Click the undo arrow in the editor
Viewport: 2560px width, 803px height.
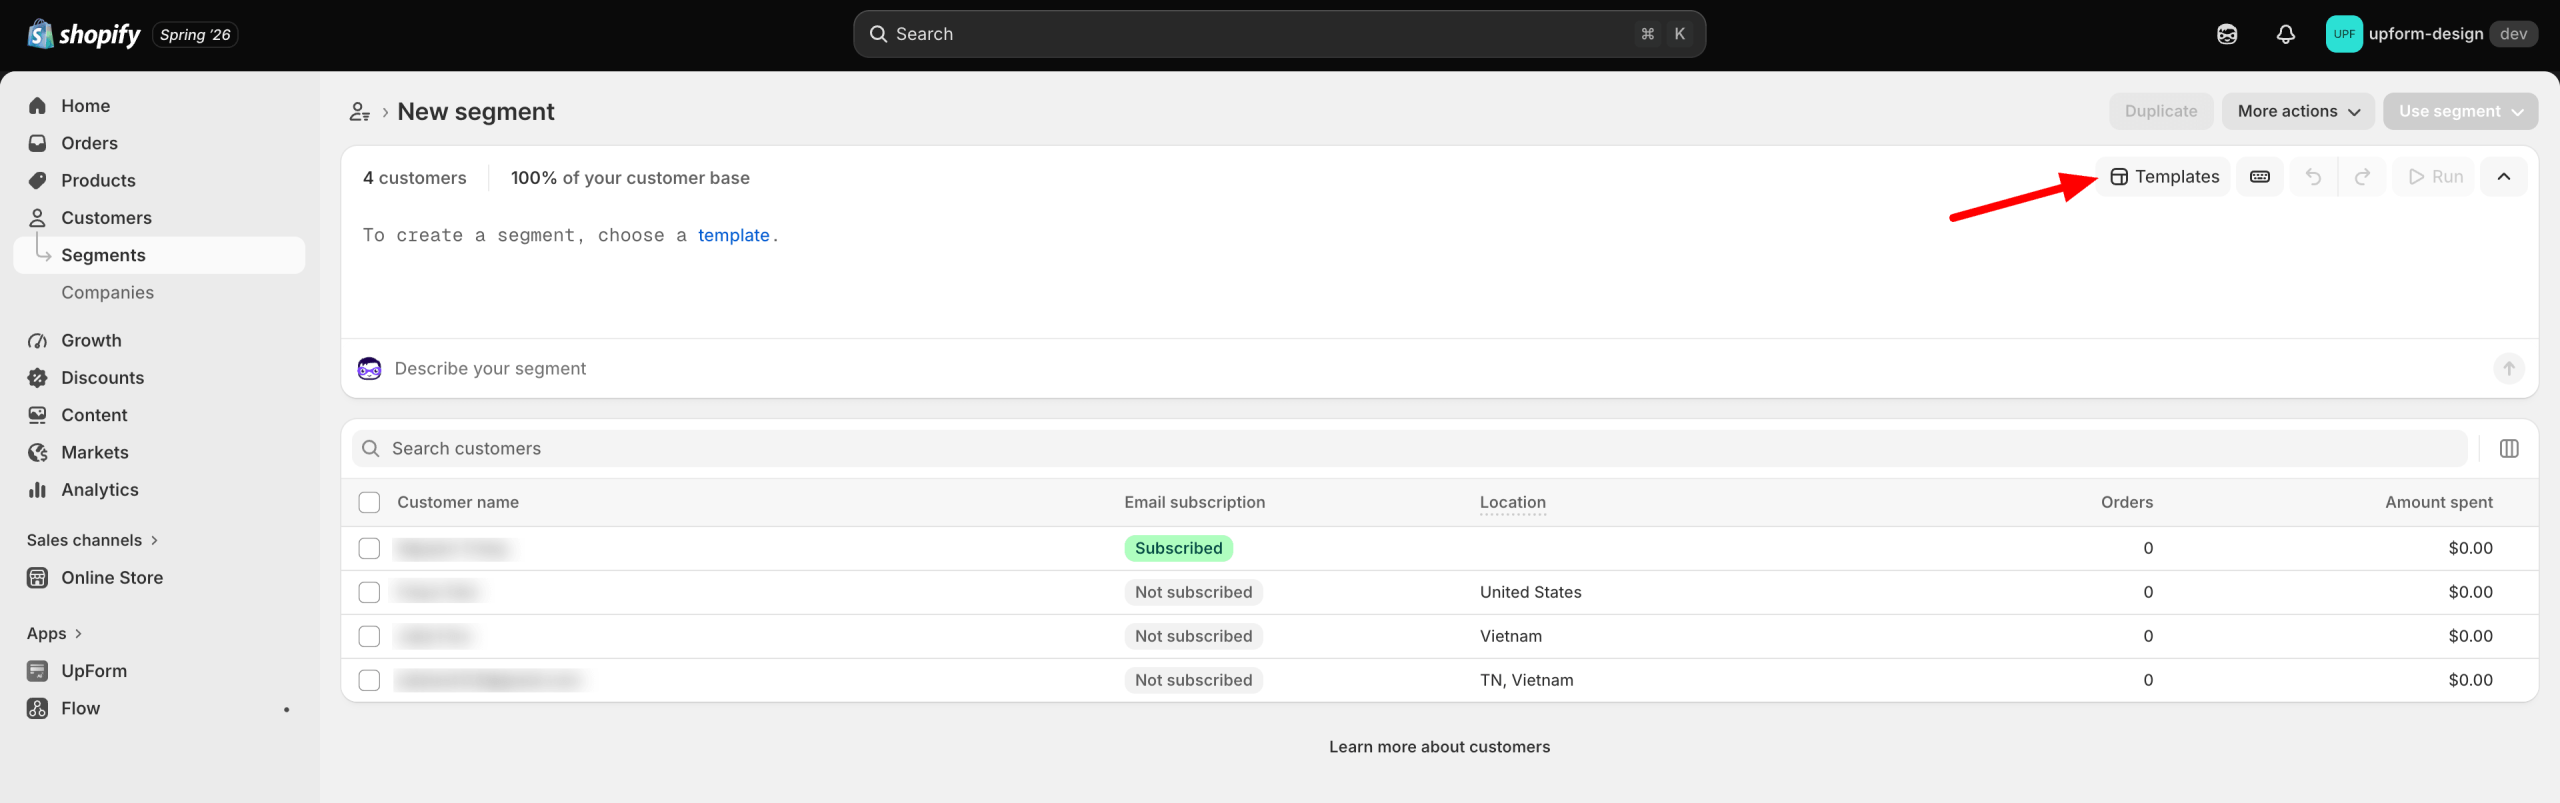click(2313, 177)
